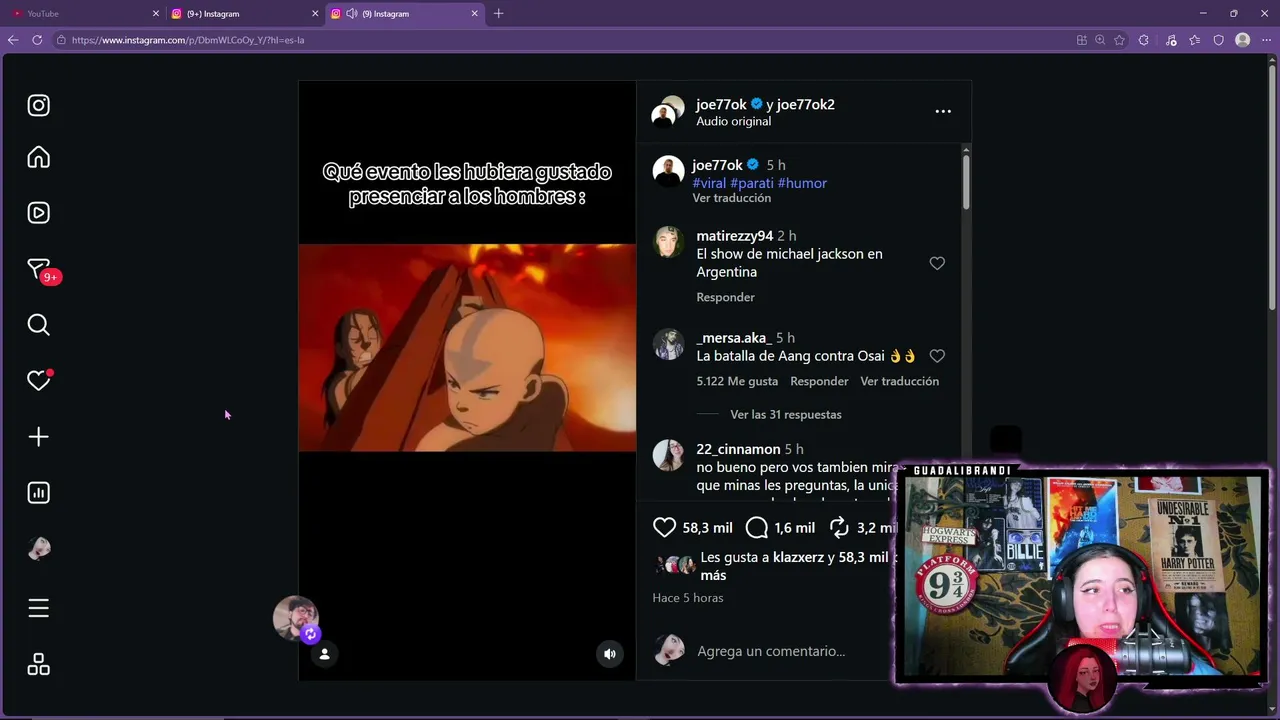Open Reels from the sidebar
Image resolution: width=1280 pixels, height=720 pixels.
coord(38,213)
